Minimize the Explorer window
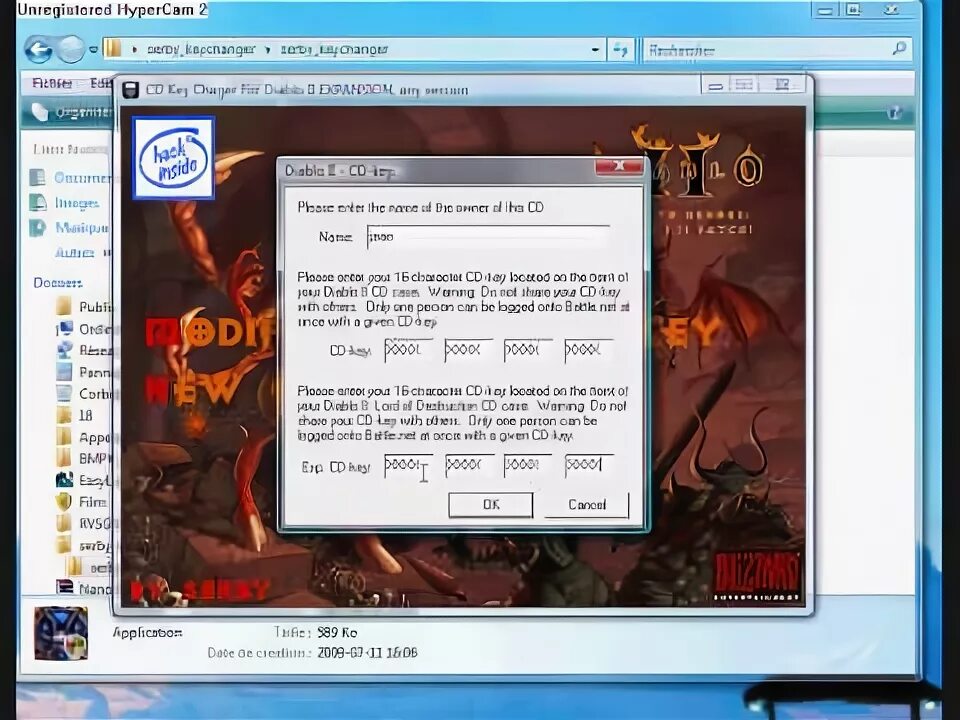 [x=825, y=10]
